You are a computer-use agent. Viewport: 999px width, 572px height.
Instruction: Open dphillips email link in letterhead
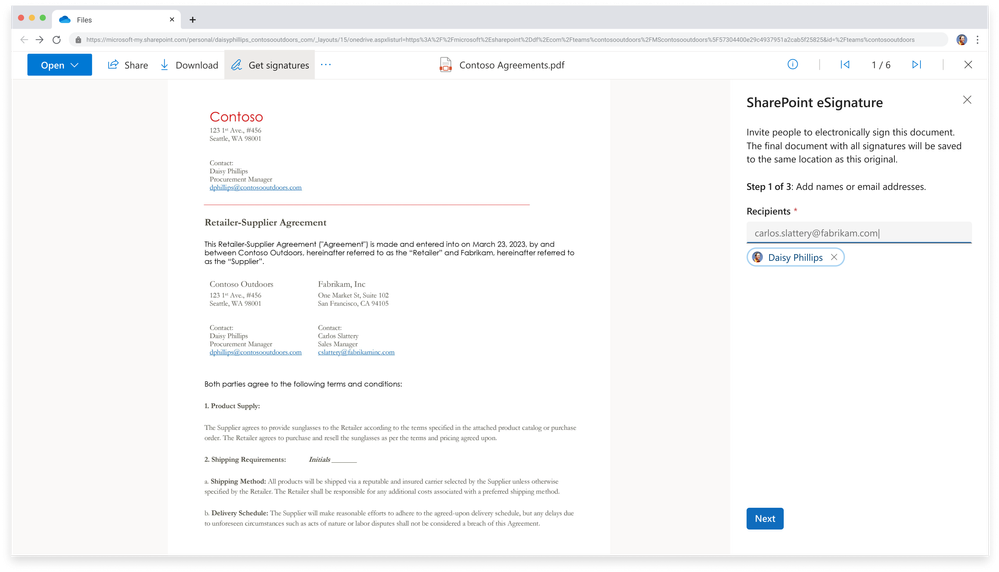tap(255, 188)
